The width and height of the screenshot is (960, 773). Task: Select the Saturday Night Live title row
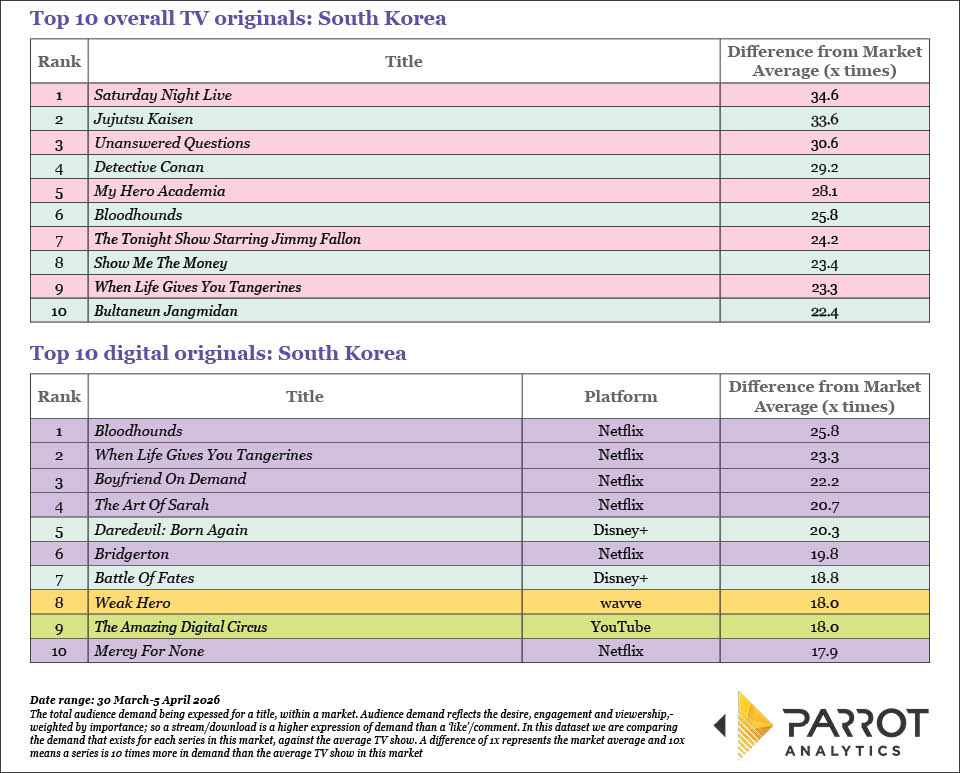click(x=162, y=95)
